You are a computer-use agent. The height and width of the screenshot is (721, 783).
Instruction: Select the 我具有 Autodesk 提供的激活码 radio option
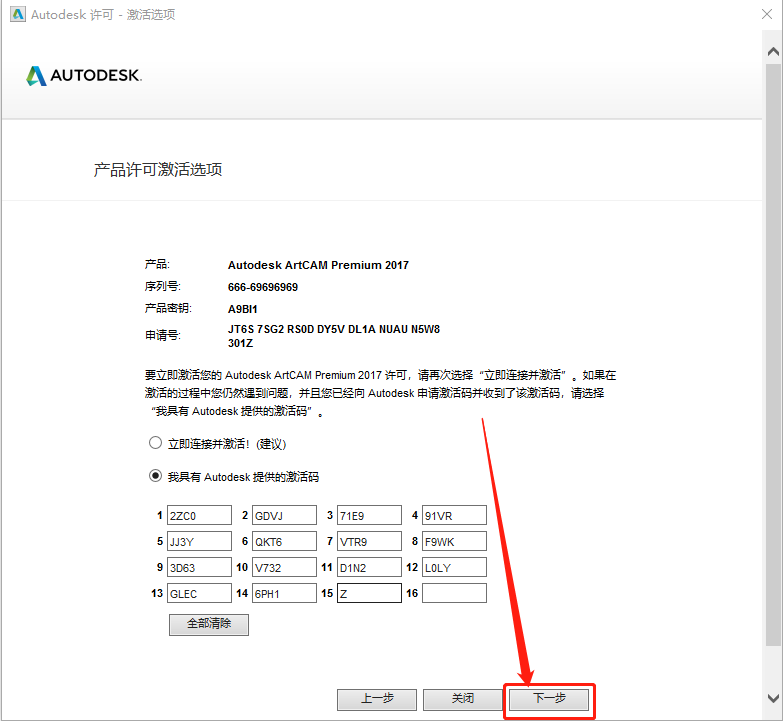[155, 476]
